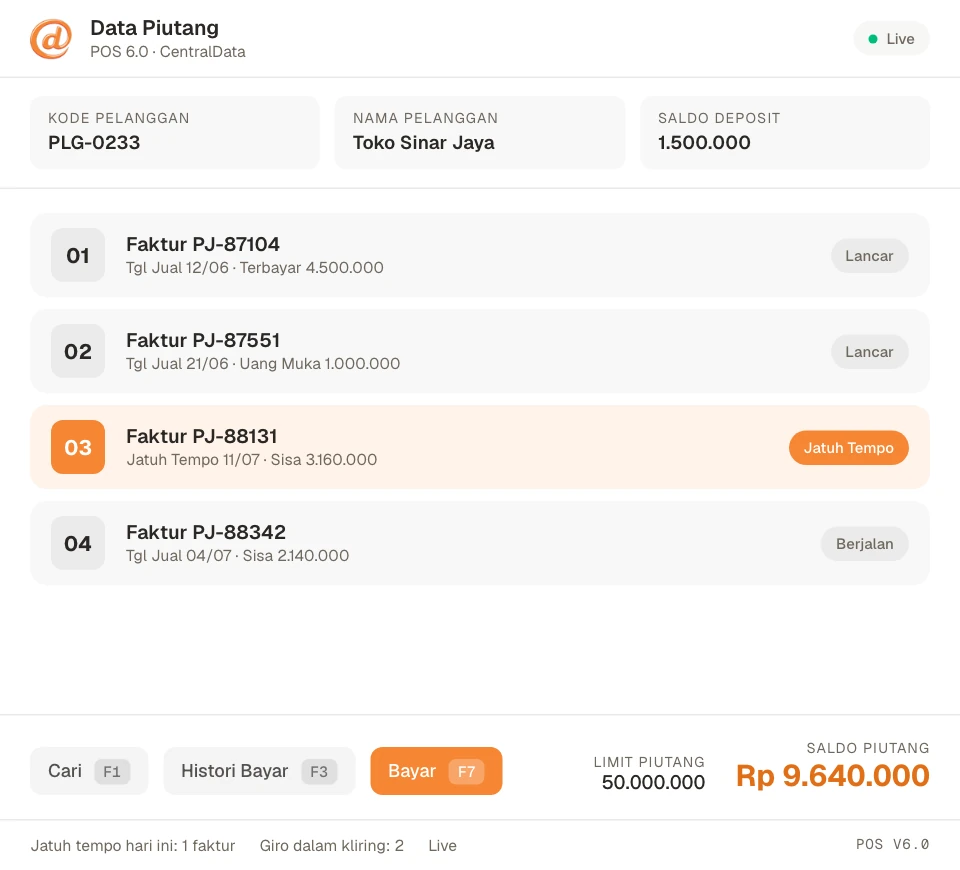Click 'Jatuh tempo hari ini: 1 faktur' status

pos(133,846)
